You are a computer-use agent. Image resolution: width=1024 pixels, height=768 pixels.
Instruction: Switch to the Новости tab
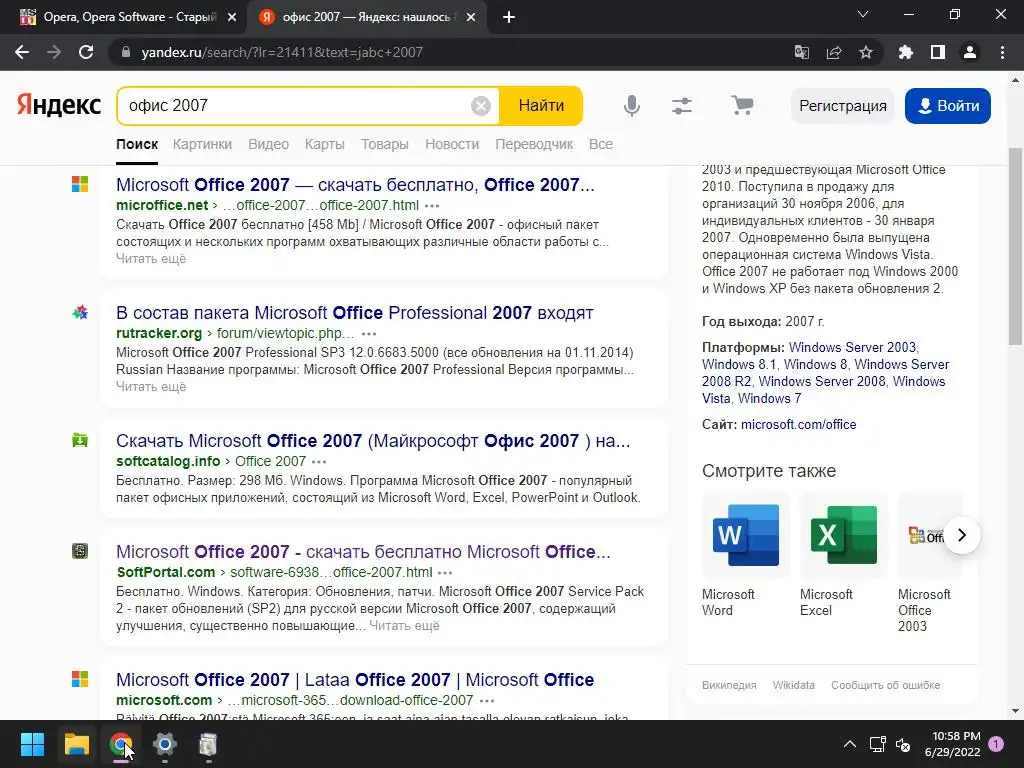tap(452, 144)
